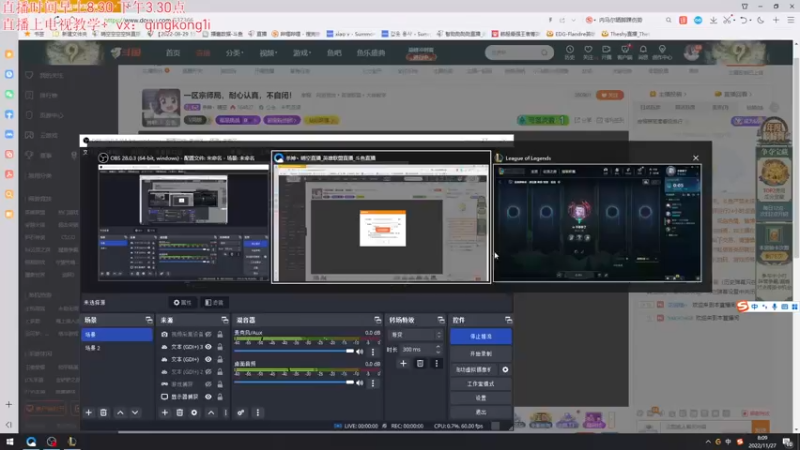This screenshot has height=450, width=800.
Task: Mute the desktop audio speaker icon
Action: [360, 383]
